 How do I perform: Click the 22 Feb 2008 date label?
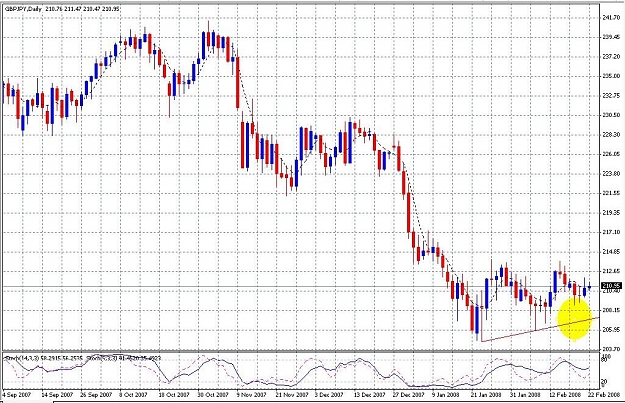tap(604, 395)
